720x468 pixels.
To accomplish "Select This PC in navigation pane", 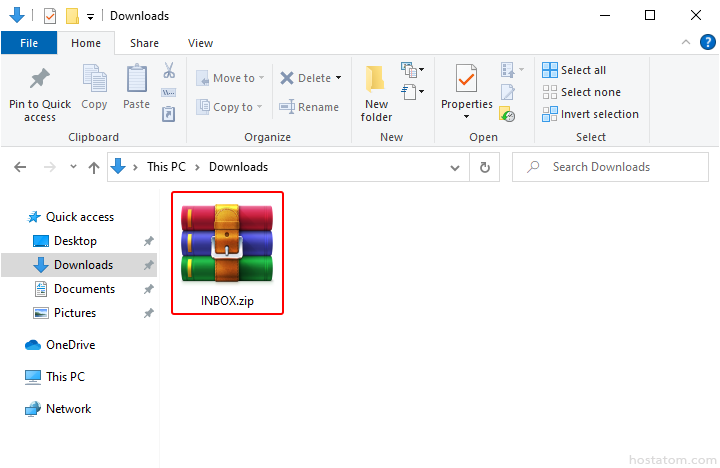I will coord(55,377).
